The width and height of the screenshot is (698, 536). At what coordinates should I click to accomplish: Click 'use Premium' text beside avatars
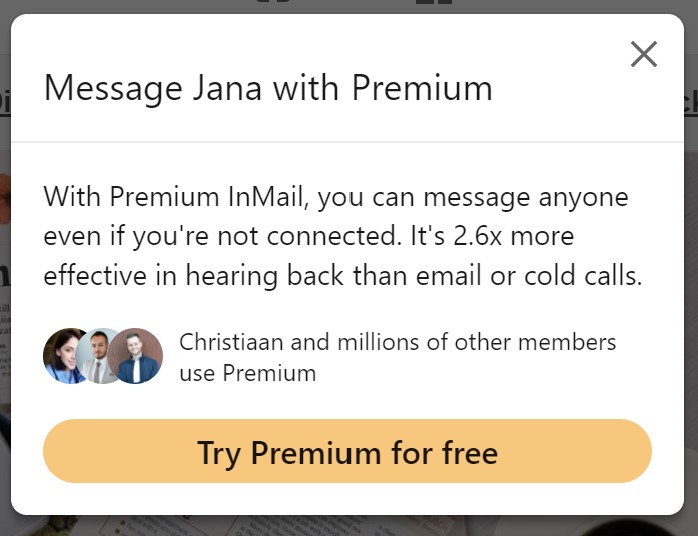(248, 373)
